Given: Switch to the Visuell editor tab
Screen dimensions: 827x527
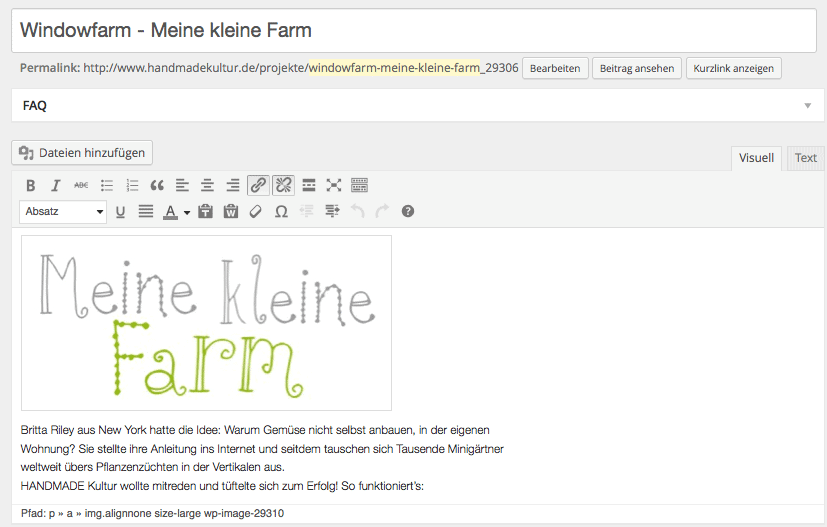Looking at the screenshot, I should coord(756,158).
